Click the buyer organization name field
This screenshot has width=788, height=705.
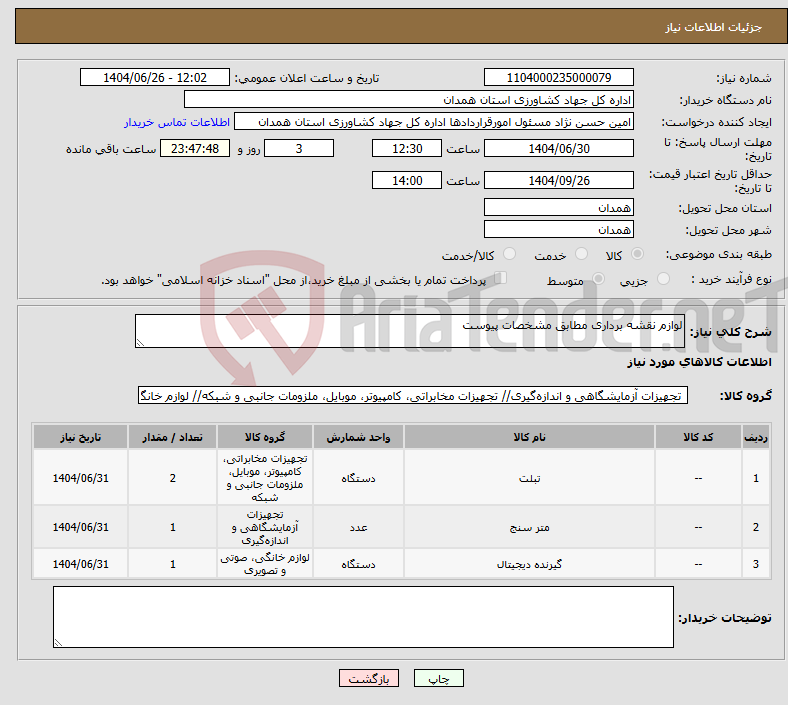pyautogui.click(x=409, y=99)
